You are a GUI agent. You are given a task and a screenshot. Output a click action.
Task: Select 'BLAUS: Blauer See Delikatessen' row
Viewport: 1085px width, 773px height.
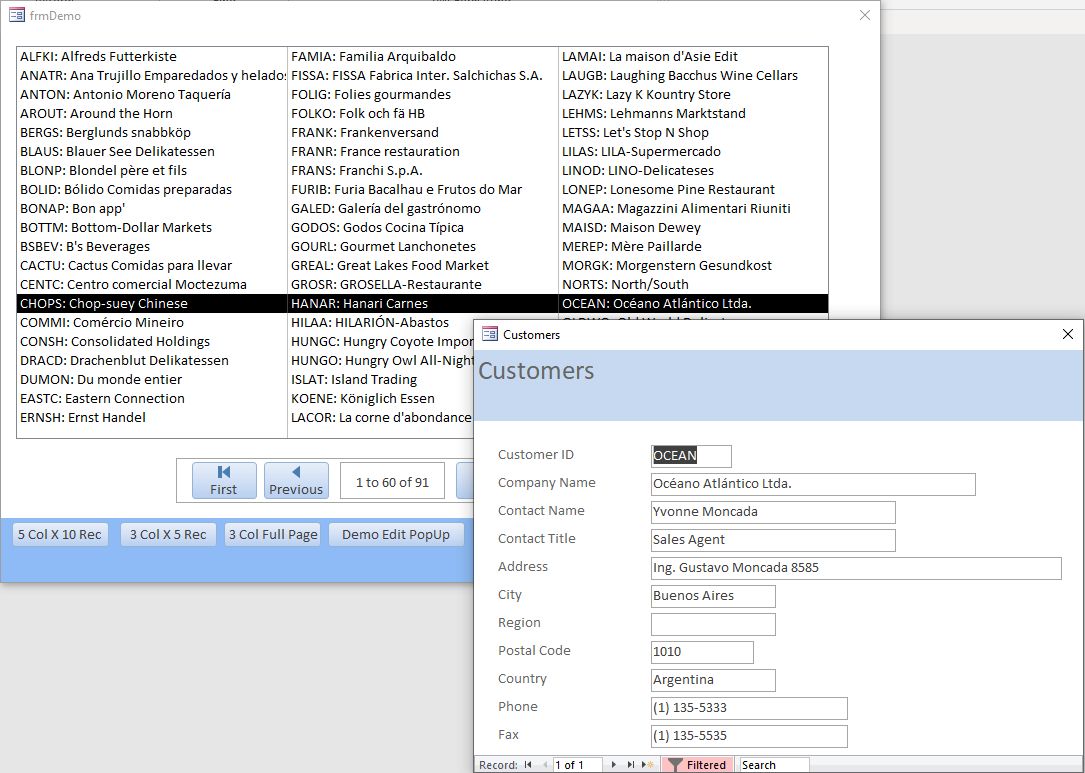152,152
